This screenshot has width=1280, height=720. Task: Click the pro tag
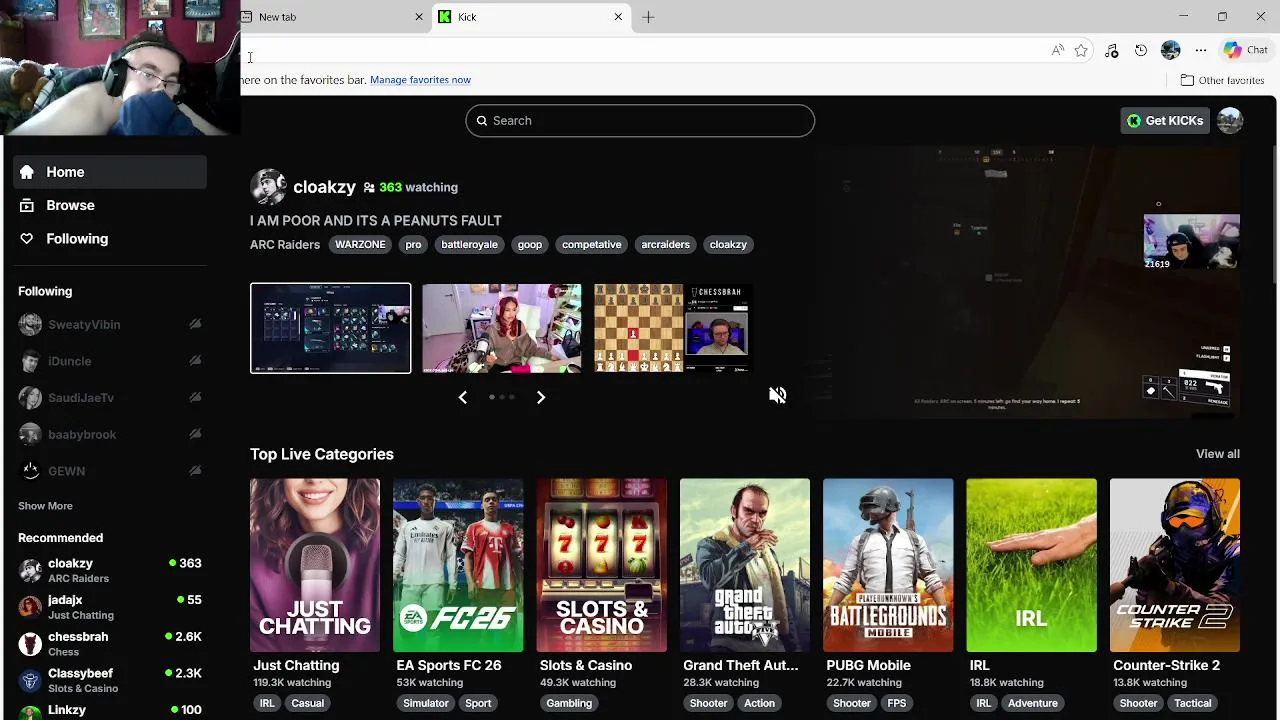pos(413,244)
